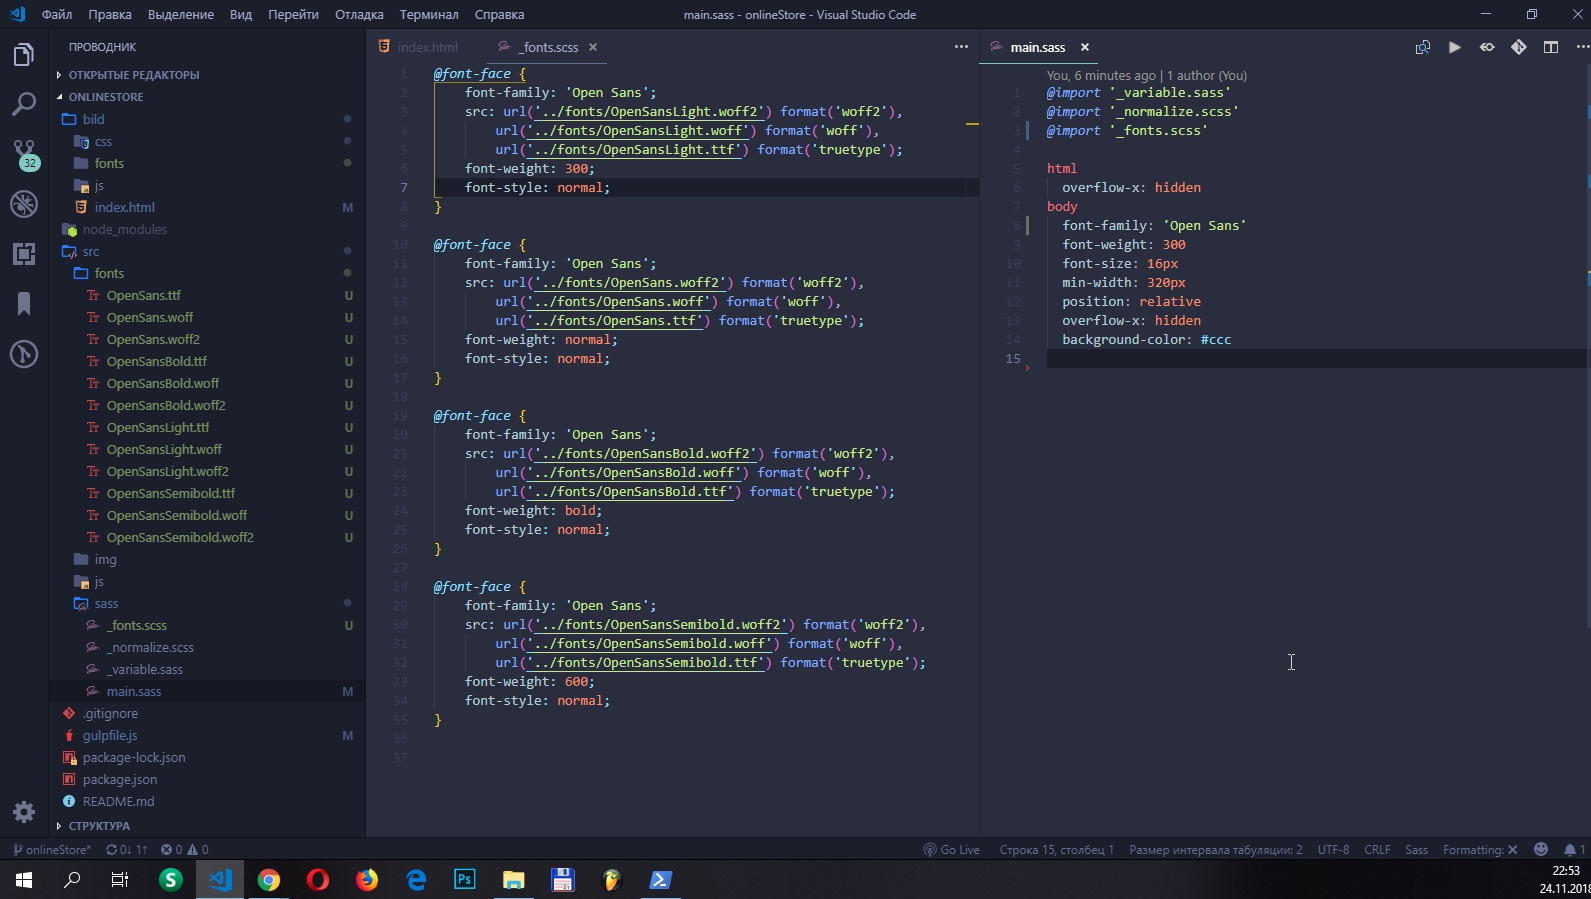The width and height of the screenshot is (1591, 899).
Task: Open the Debug view in activity bar
Action: [x=24, y=204]
